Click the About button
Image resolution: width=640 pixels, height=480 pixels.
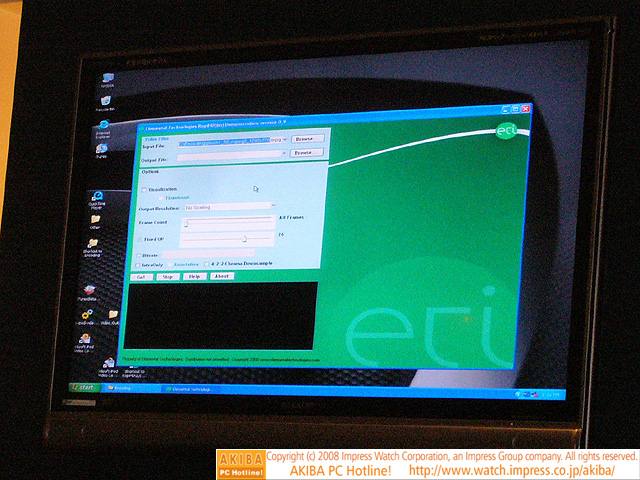[x=221, y=276]
